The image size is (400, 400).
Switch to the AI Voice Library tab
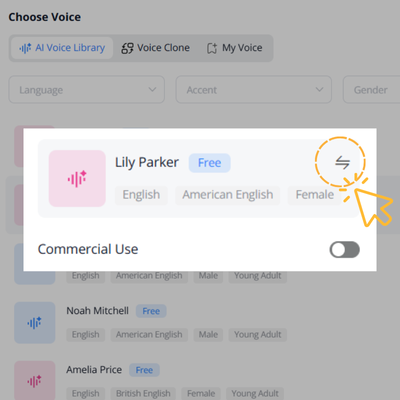point(62,48)
